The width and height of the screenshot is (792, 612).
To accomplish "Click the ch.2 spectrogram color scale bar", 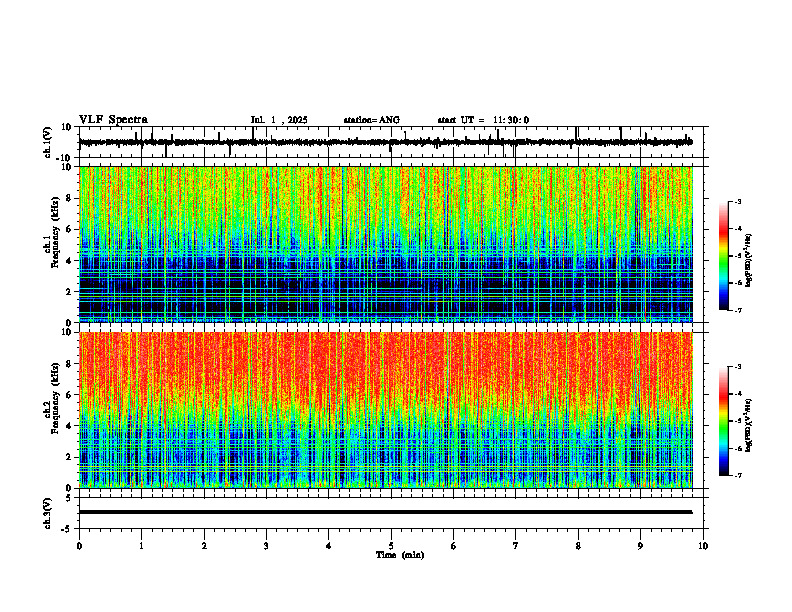I will 724,421.
